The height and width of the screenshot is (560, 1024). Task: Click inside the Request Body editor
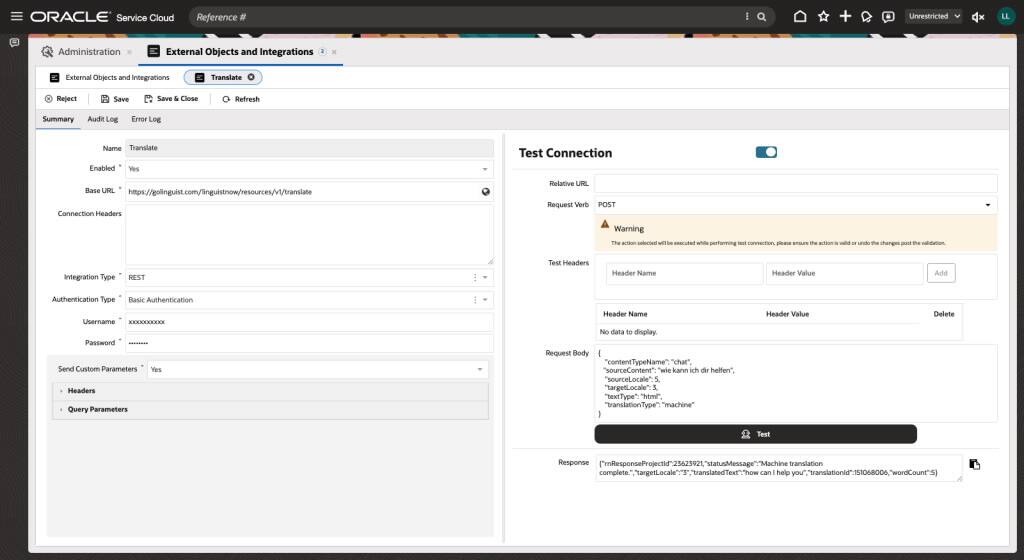point(795,383)
